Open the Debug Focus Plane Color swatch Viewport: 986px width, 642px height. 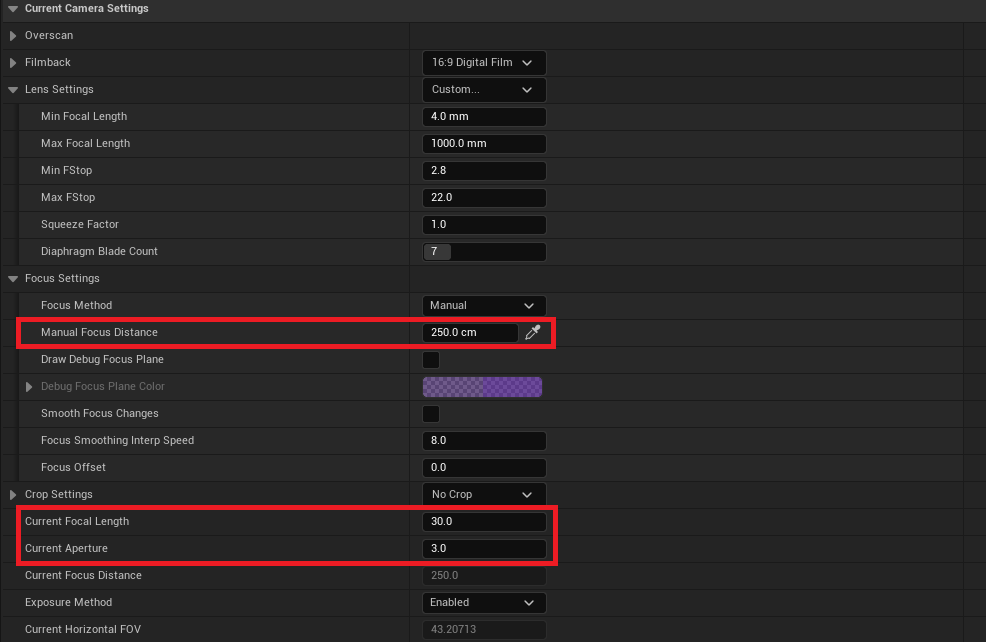pyautogui.click(x=482, y=387)
